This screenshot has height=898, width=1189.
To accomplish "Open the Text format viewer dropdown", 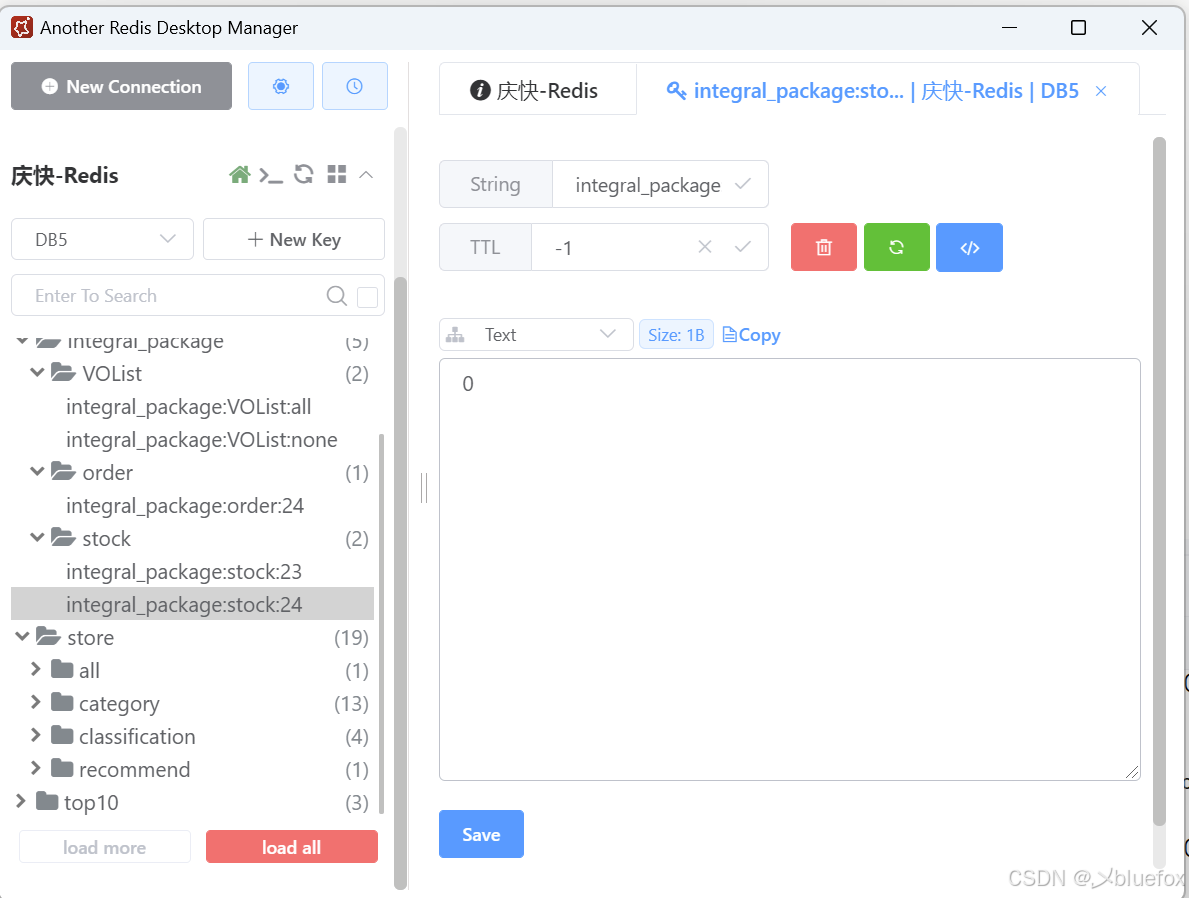I will coord(536,334).
